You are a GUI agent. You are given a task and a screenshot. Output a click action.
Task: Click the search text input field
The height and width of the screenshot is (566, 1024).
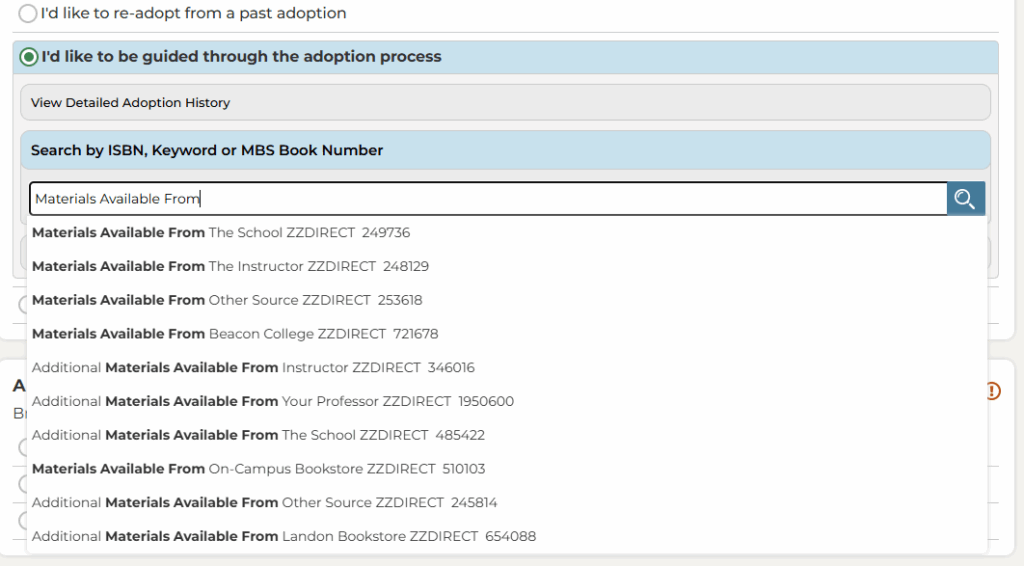pos(487,199)
